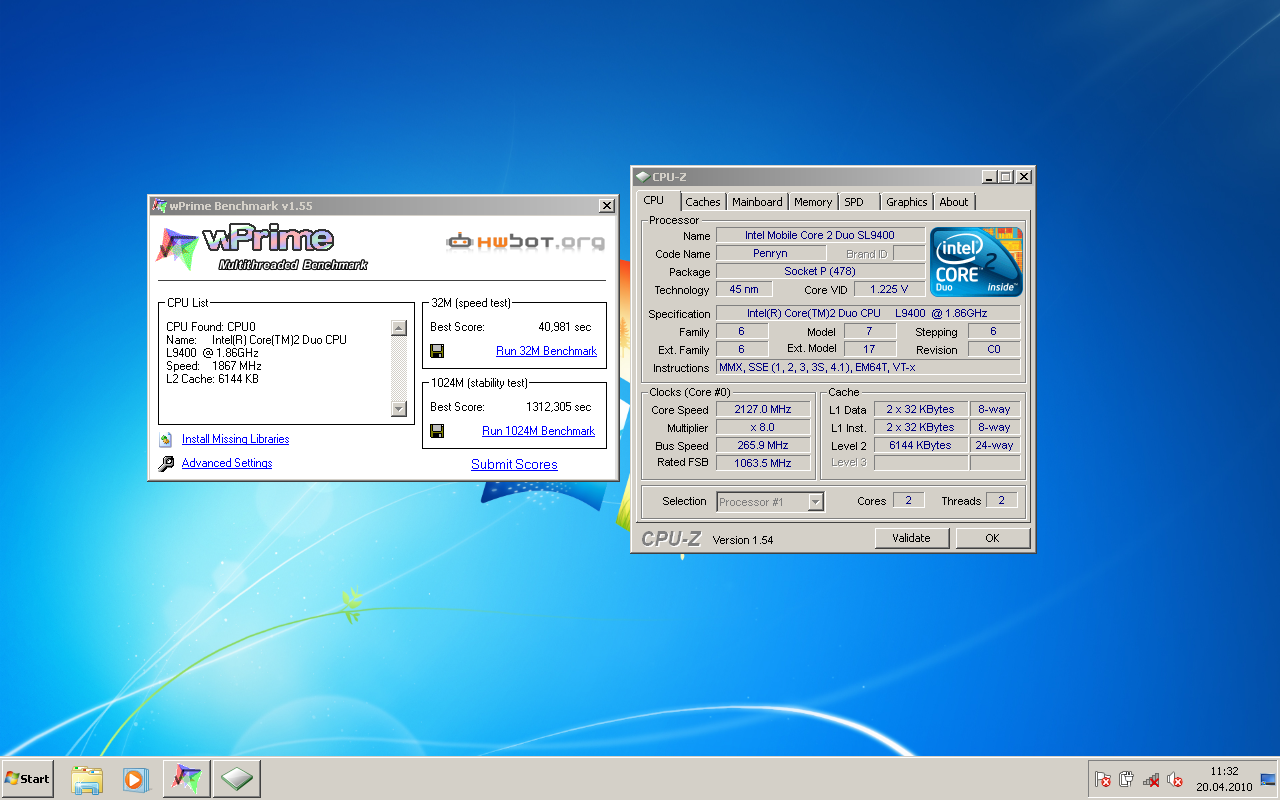Screen dimensions: 1280x800
Task: Click the OK button in CPU-Z
Action: [x=992, y=538]
